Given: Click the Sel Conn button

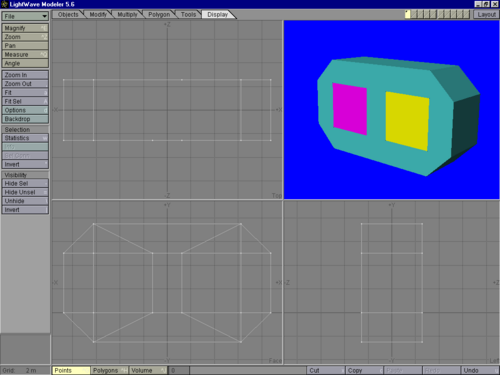Looking at the screenshot, I should pos(25,155).
